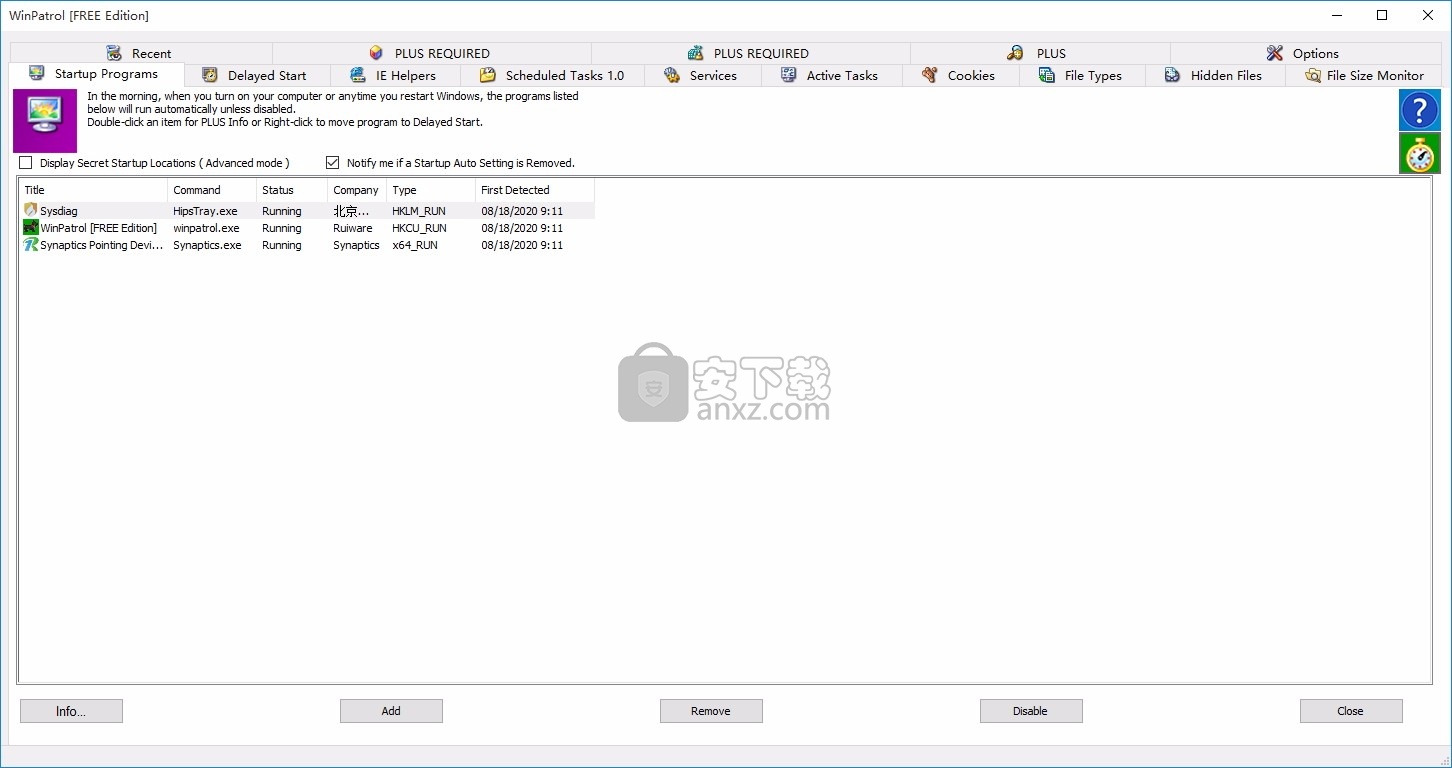The image size is (1452, 768).
Task: Sort list by Company column header
Action: 358,190
